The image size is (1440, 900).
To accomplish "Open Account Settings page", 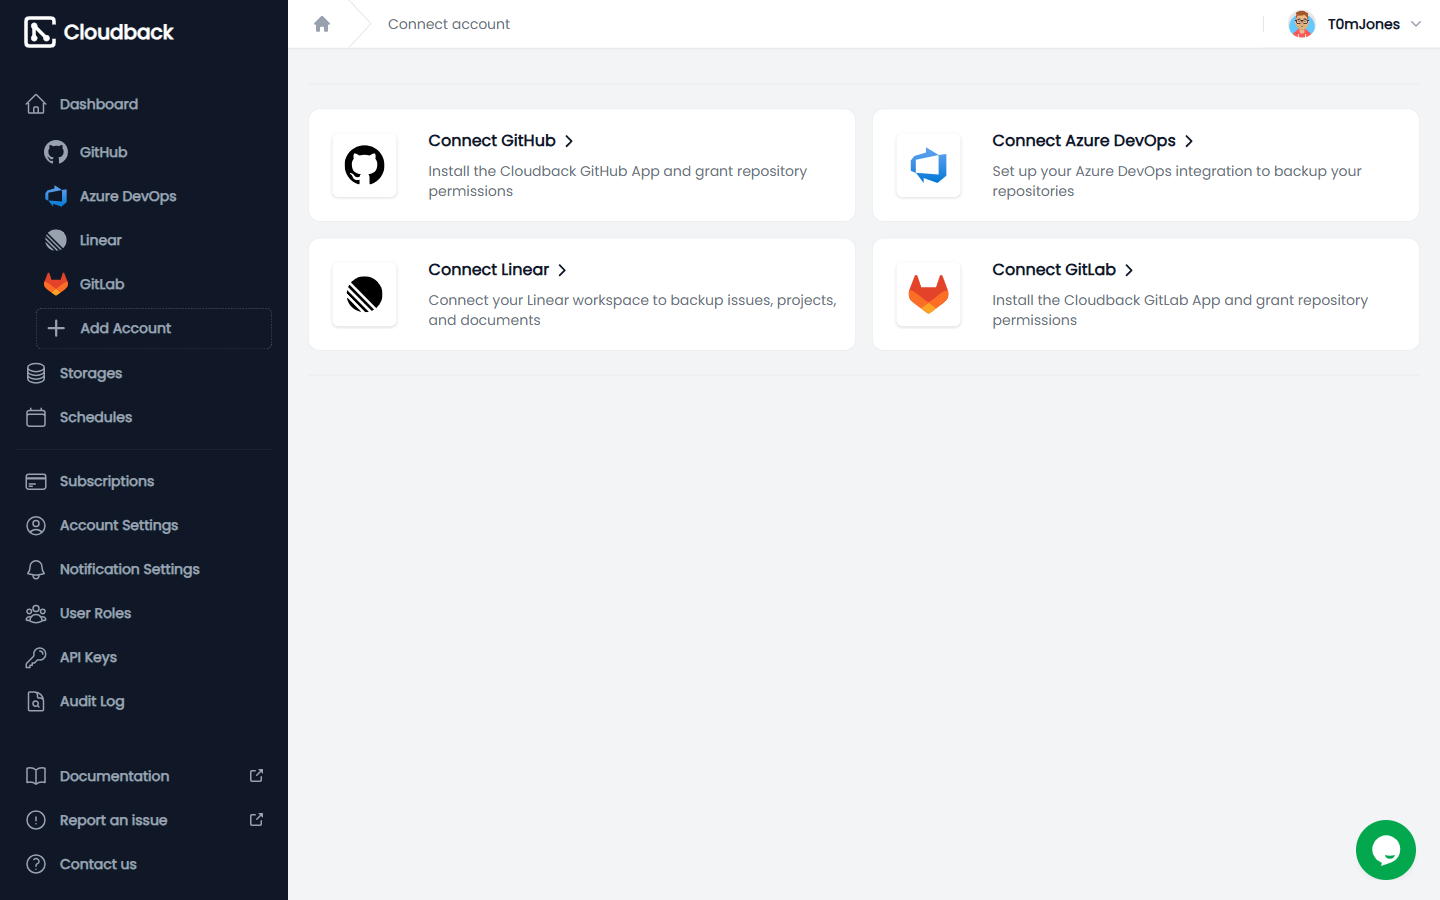I will coord(144,525).
